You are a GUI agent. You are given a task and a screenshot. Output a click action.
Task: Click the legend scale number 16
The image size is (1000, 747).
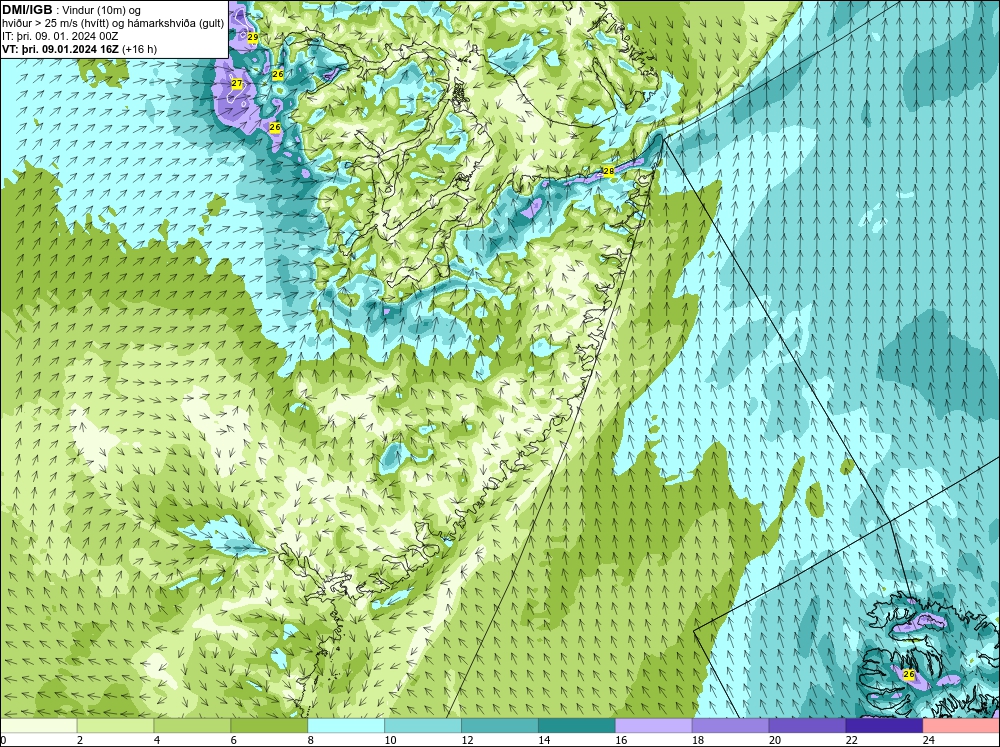click(621, 740)
